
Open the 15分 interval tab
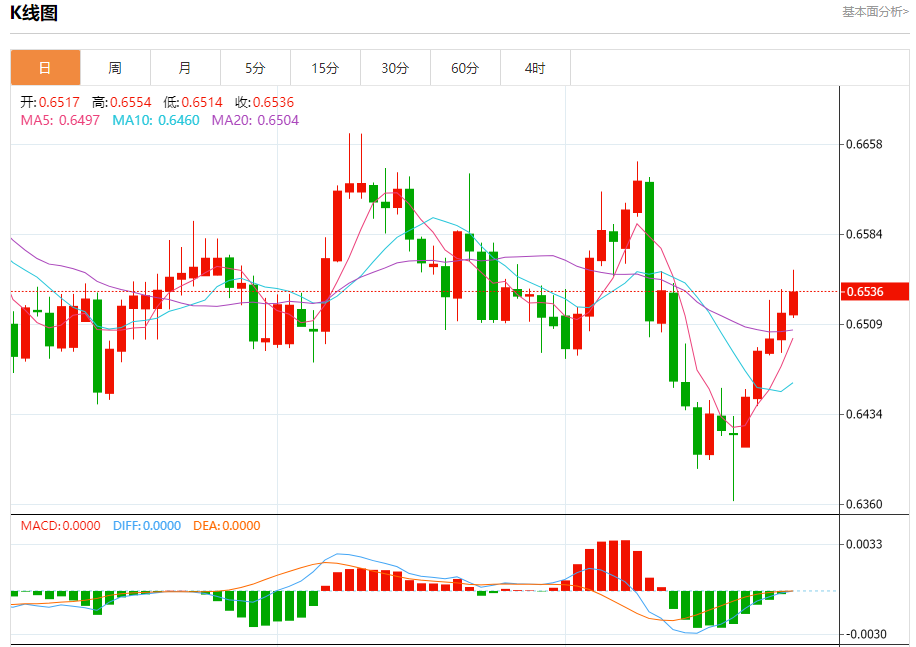(x=325, y=68)
